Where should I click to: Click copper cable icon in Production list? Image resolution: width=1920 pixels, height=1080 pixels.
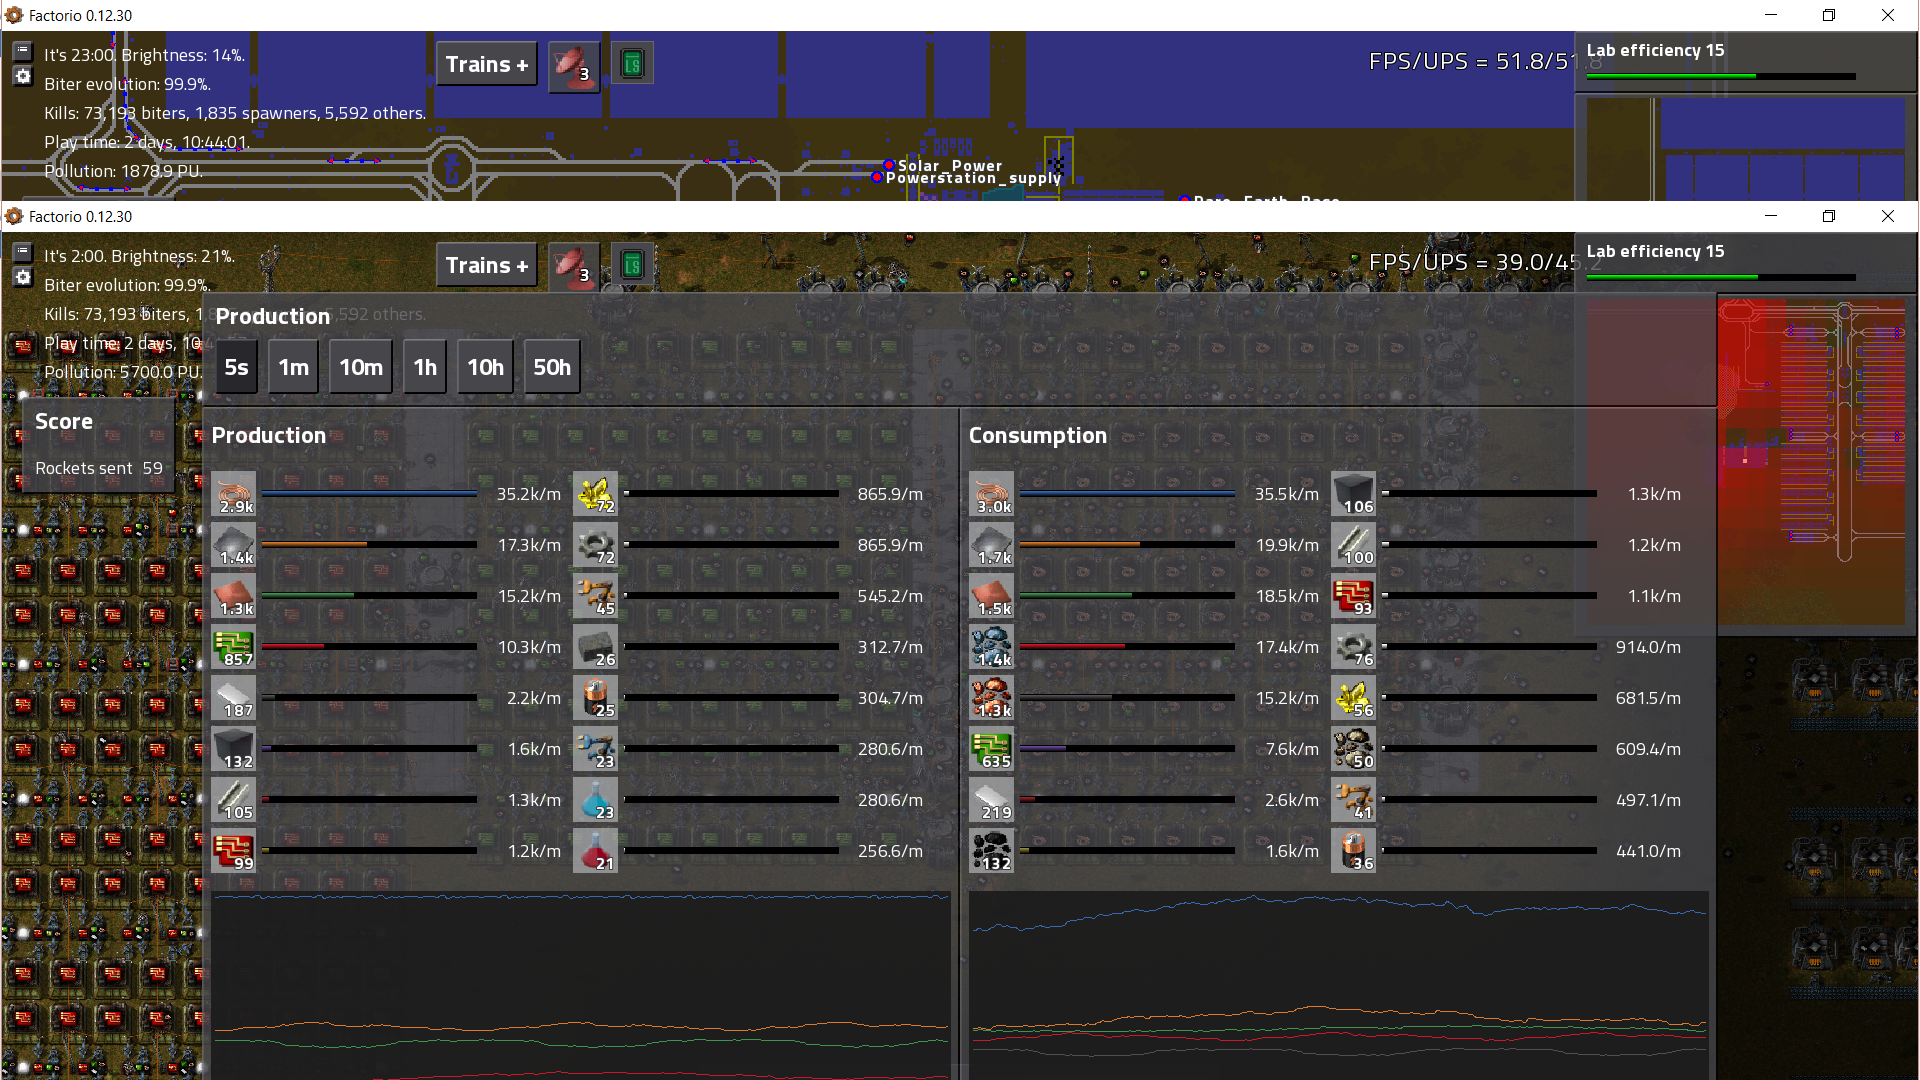tap(234, 494)
